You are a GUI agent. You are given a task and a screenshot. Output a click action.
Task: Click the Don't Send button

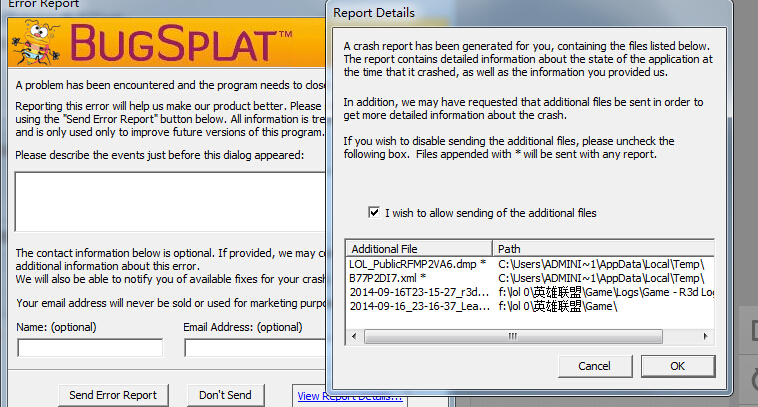coord(225,395)
